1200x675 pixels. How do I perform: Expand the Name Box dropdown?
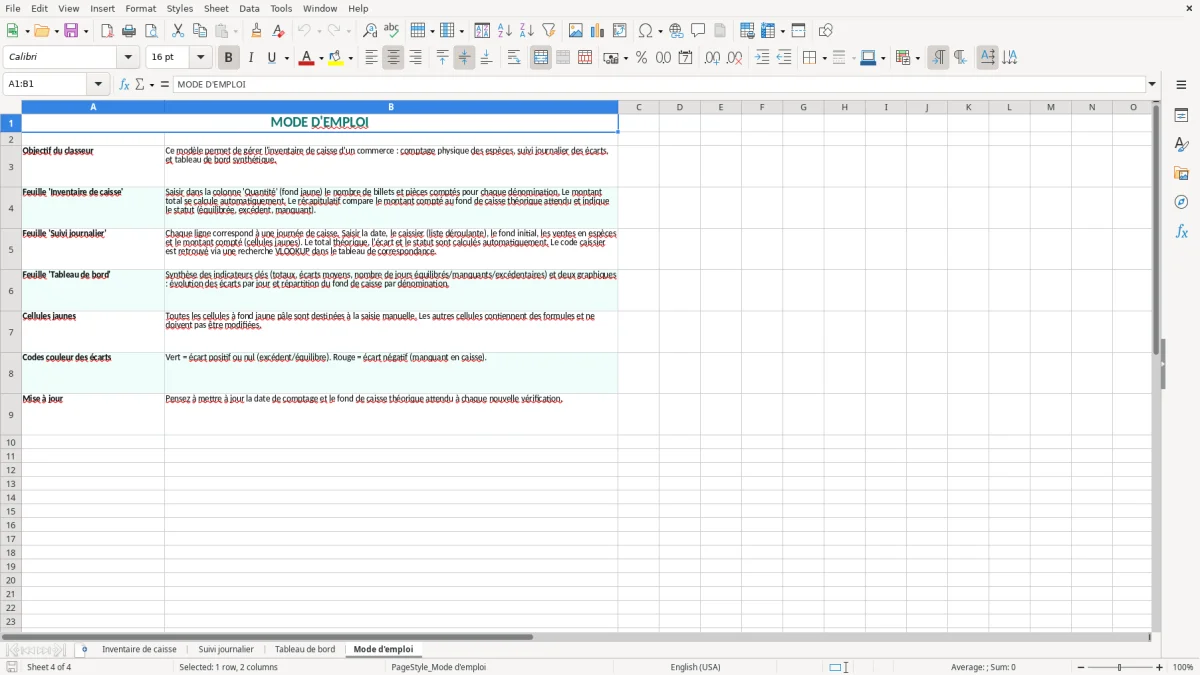pyautogui.click(x=98, y=85)
